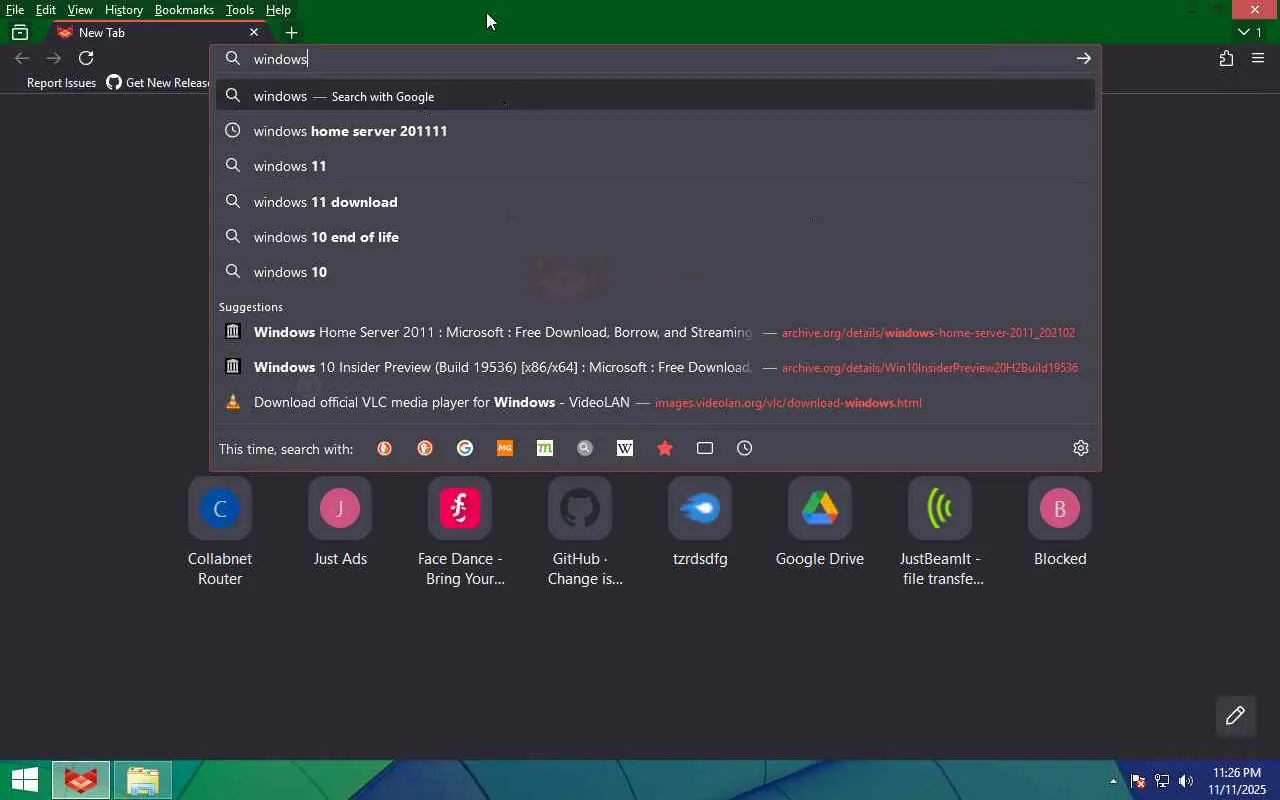Viewport: 1280px width, 800px height.
Task: Open the View menu
Action: 80,10
